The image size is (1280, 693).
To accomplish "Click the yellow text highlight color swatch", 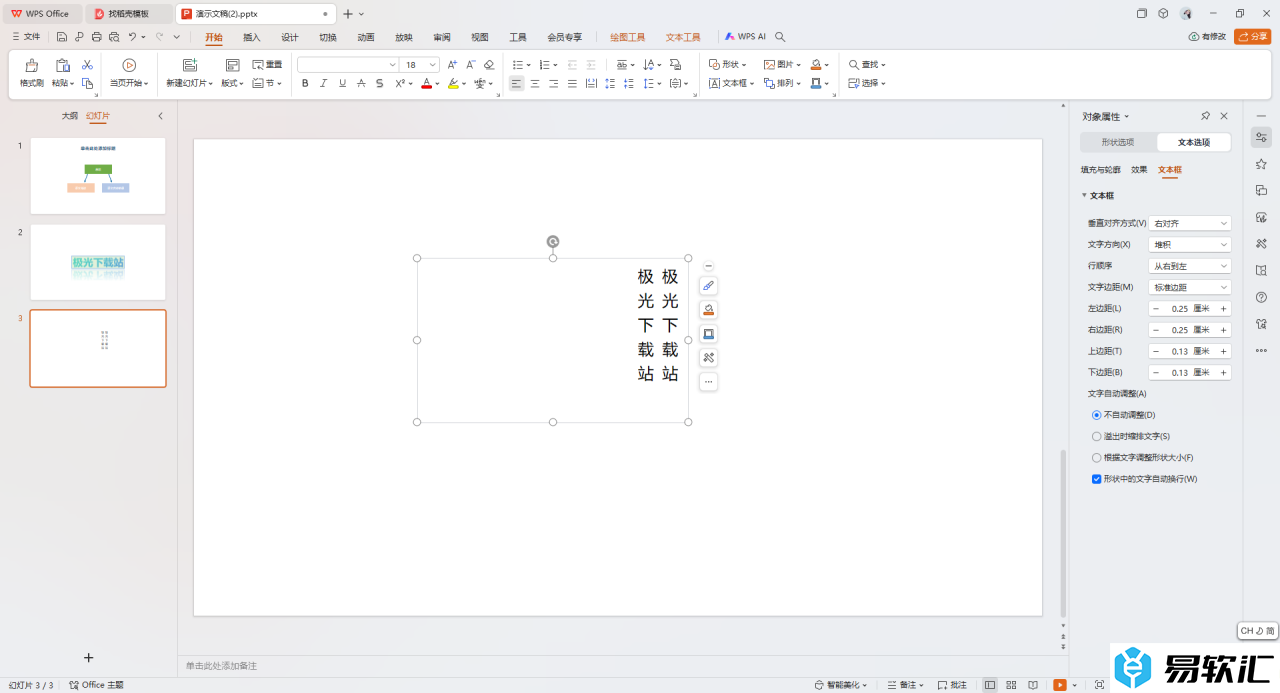I will pyautogui.click(x=453, y=84).
